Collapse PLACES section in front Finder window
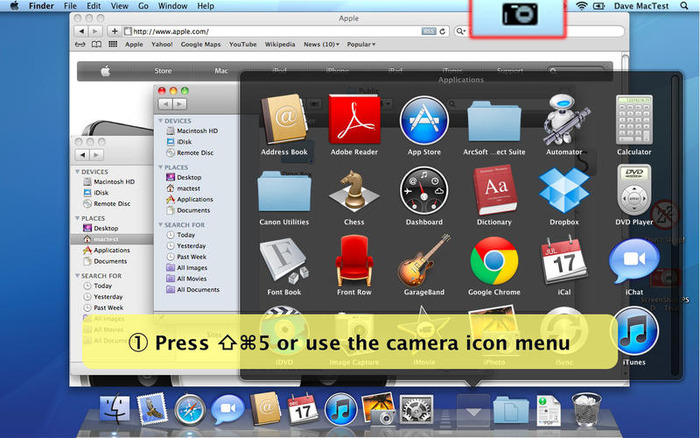Viewport: 700px width, 438px height. (160, 167)
